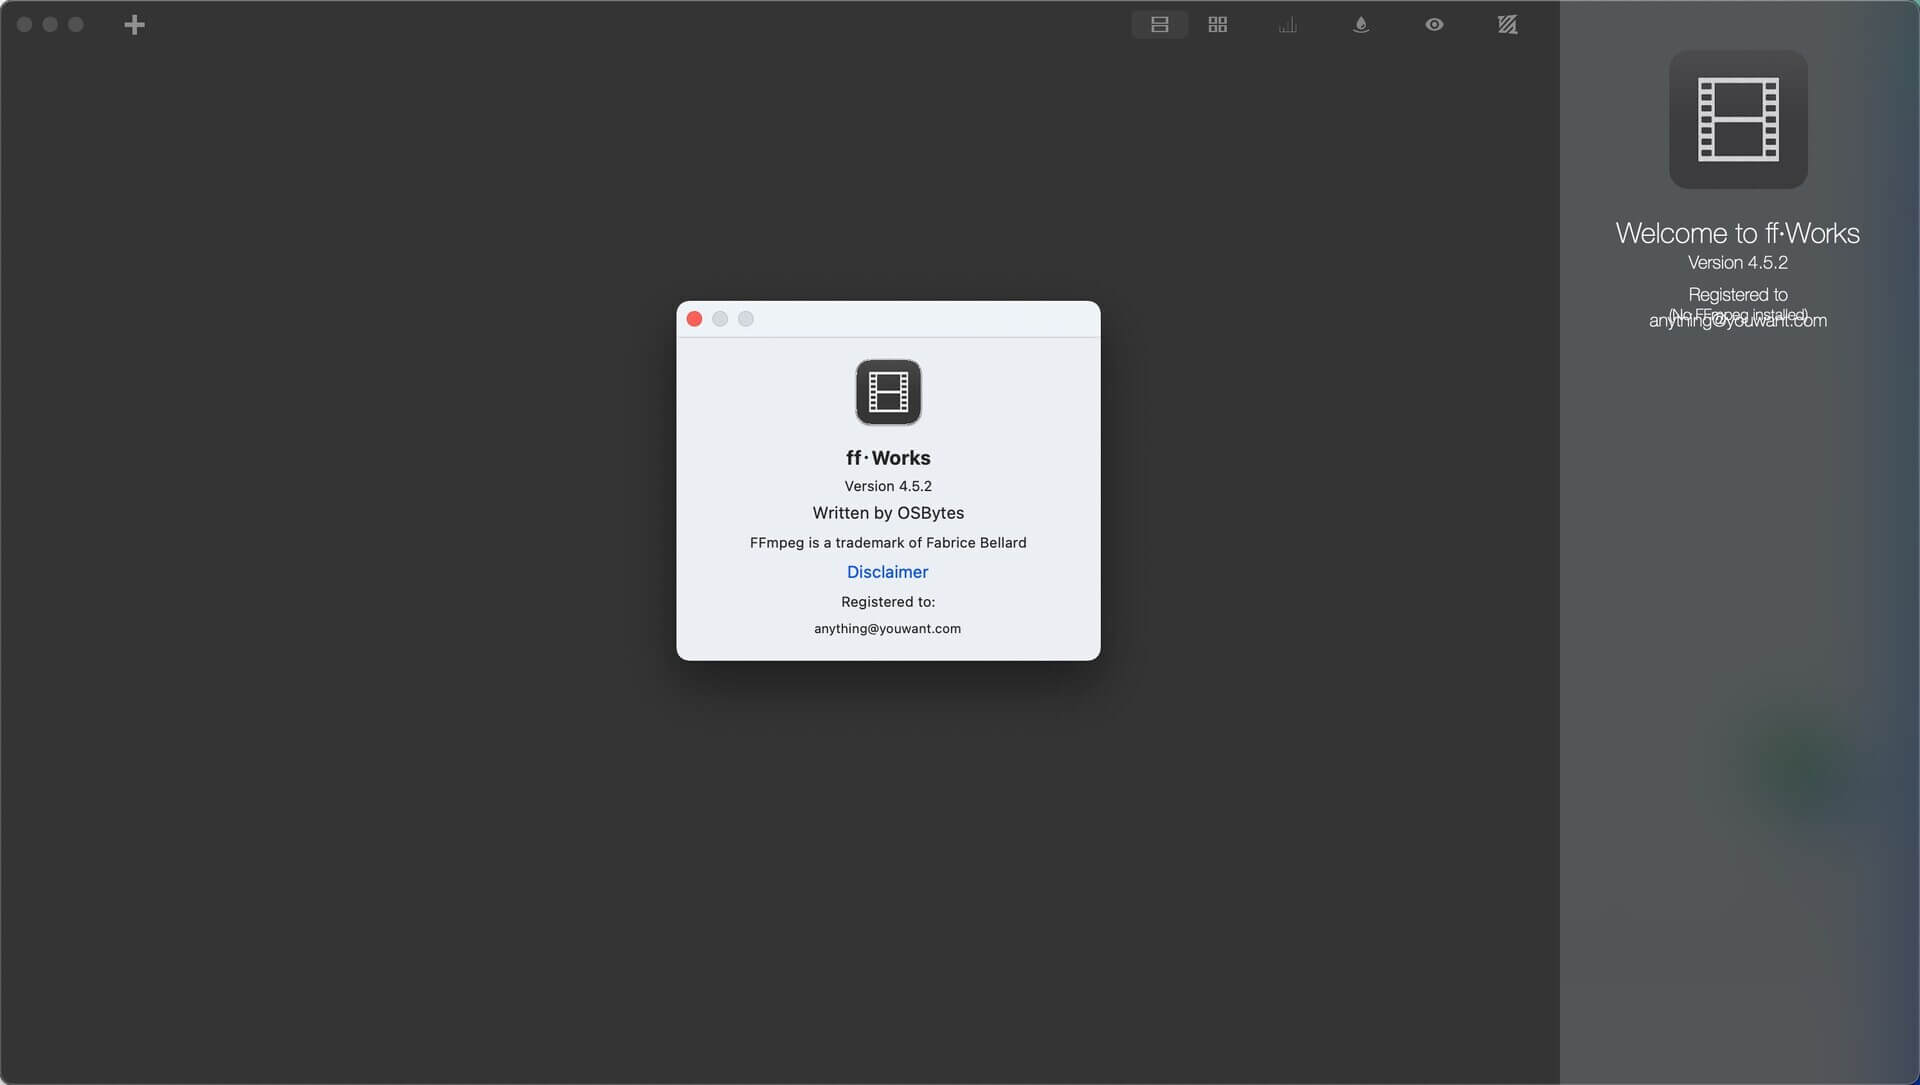Toggle the eye preview icon

point(1434,25)
